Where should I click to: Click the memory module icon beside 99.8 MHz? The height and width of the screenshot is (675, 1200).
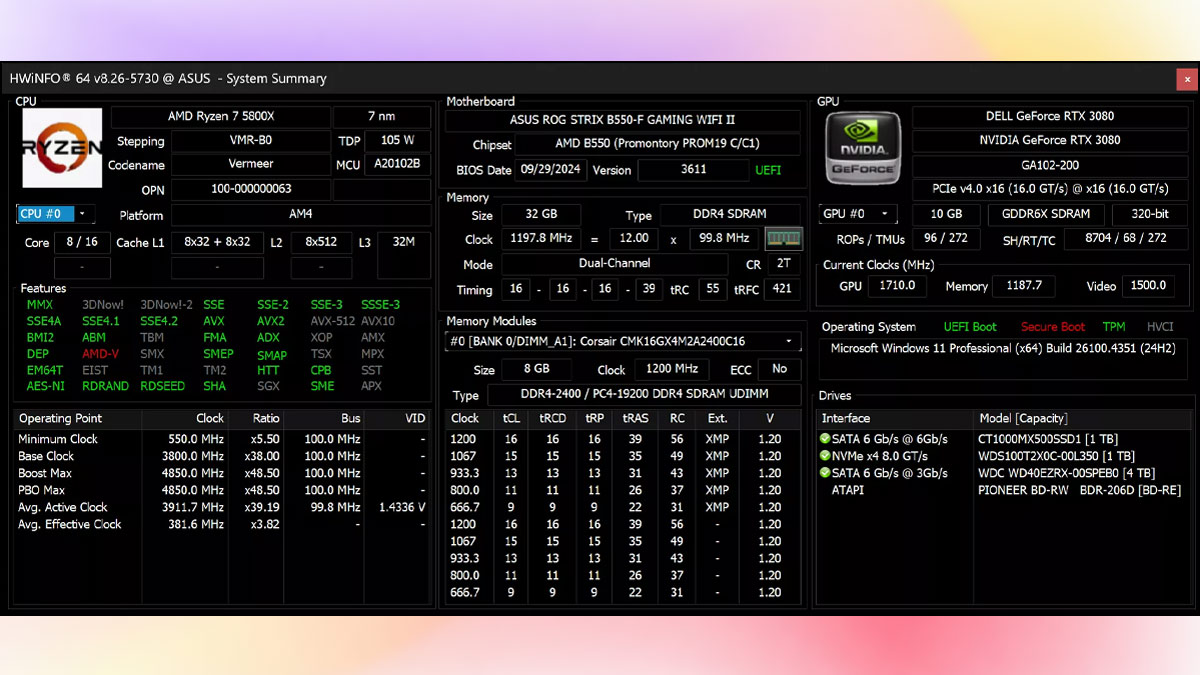(783, 239)
